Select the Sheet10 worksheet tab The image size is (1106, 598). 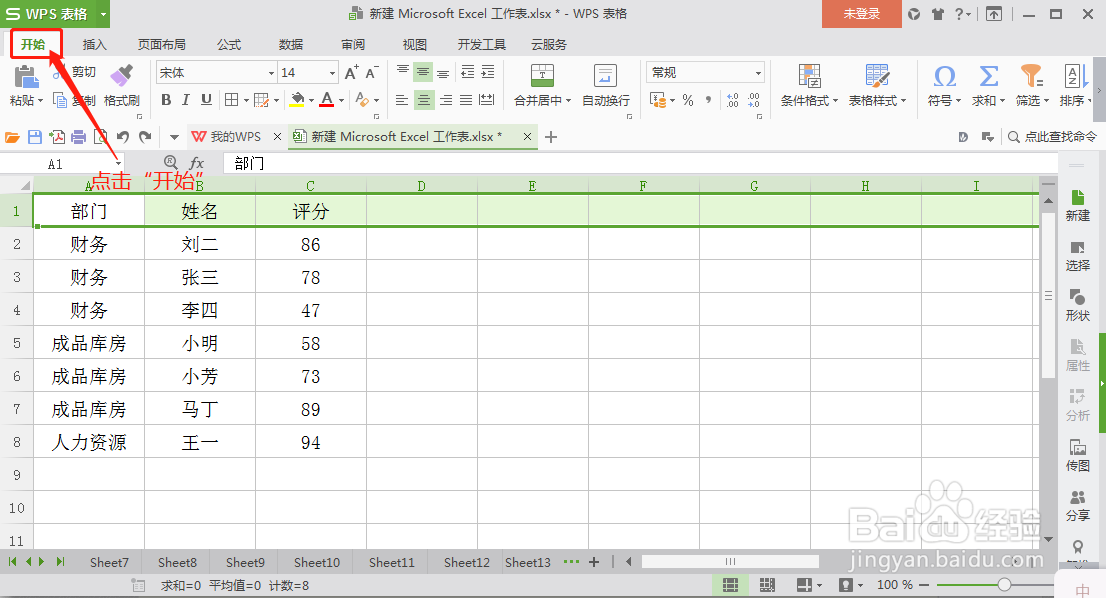click(315, 562)
